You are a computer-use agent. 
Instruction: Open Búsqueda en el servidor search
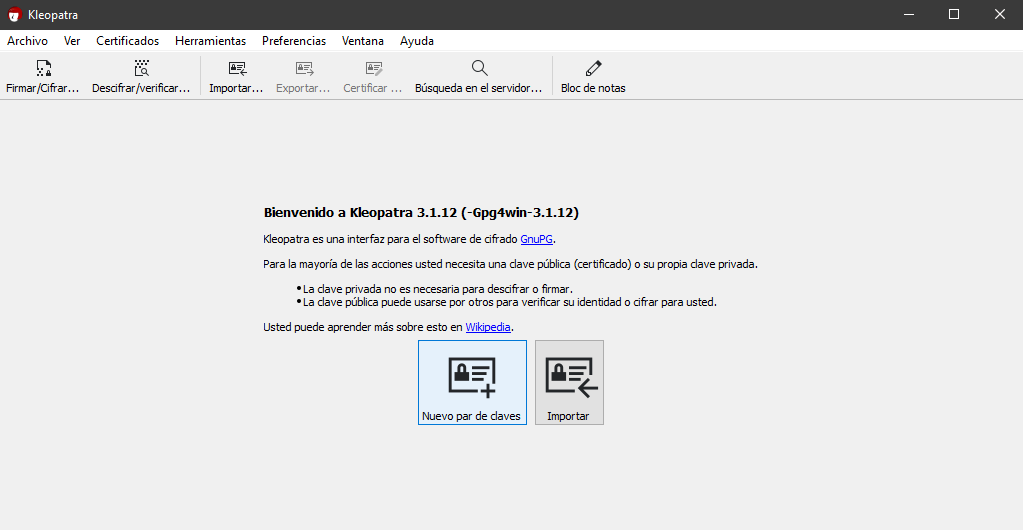point(479,76)
